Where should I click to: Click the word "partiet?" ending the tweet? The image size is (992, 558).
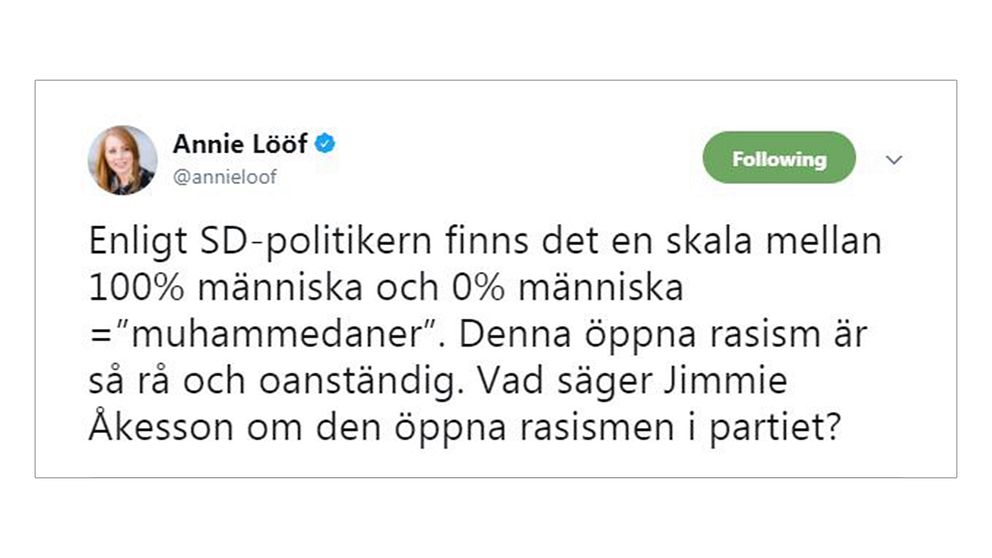(x=776, y=429)
